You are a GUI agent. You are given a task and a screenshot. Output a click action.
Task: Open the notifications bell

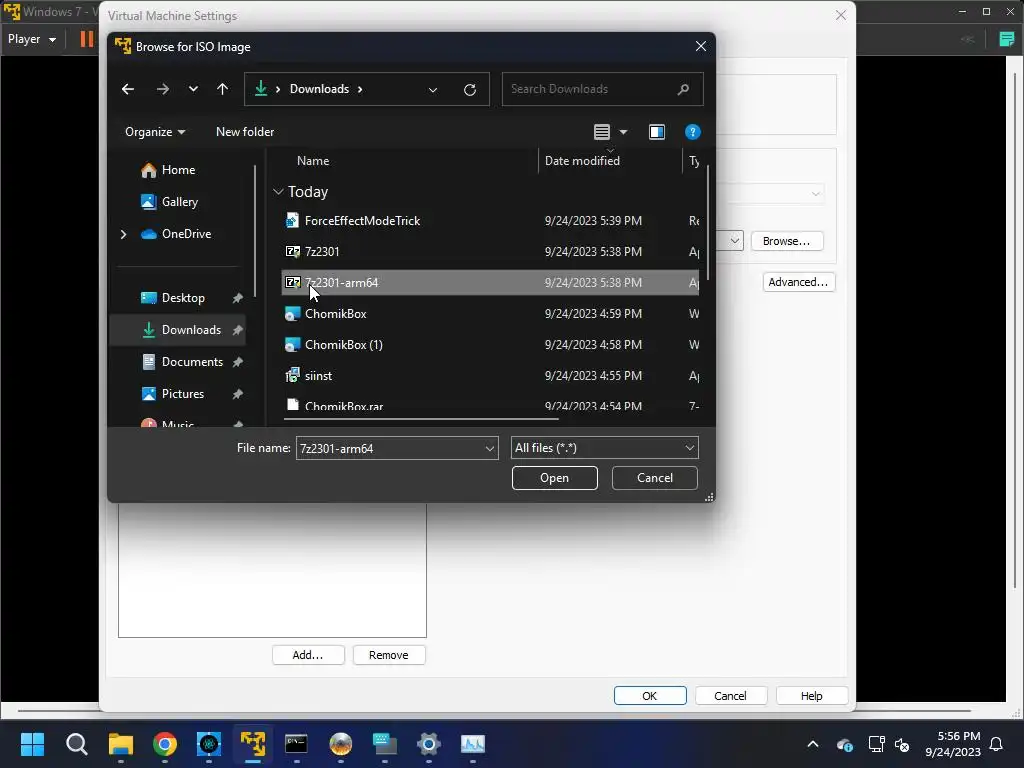(996, 744)
